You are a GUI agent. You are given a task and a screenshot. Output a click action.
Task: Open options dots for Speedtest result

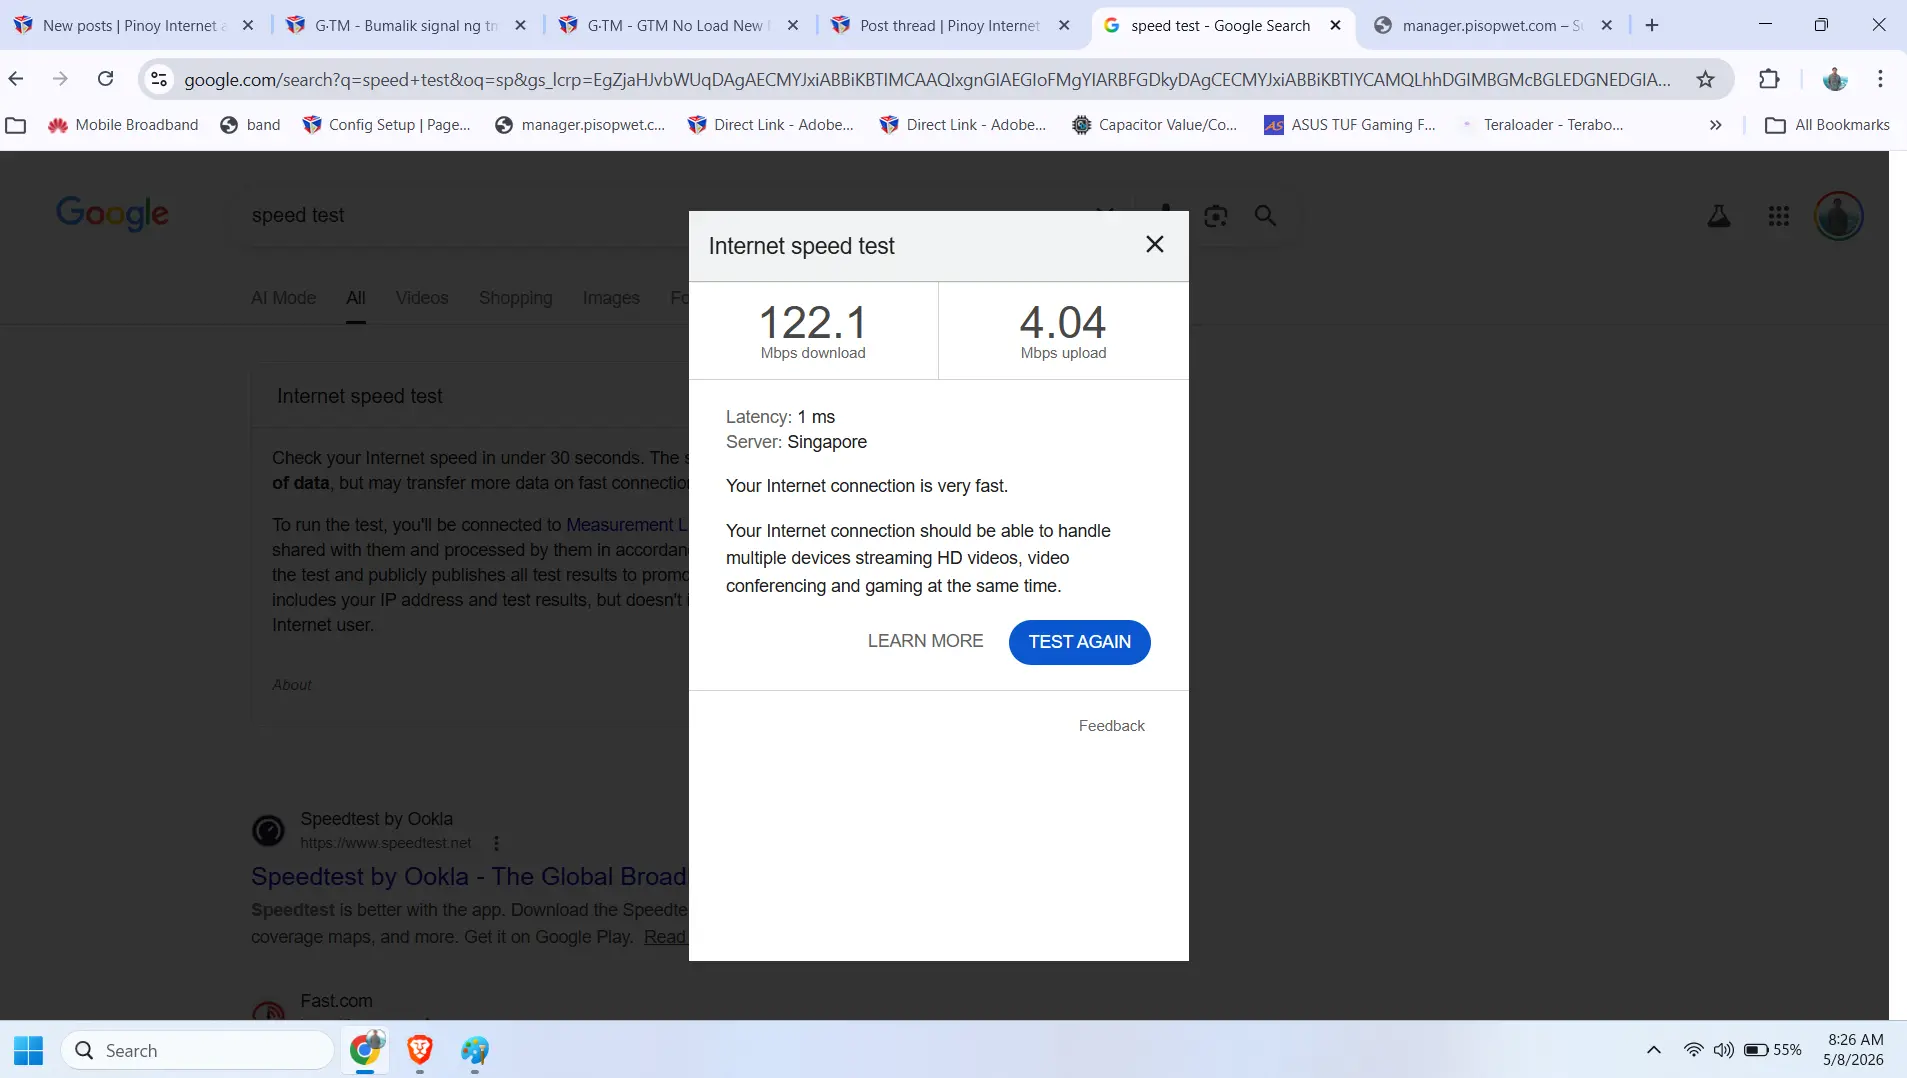495,843
